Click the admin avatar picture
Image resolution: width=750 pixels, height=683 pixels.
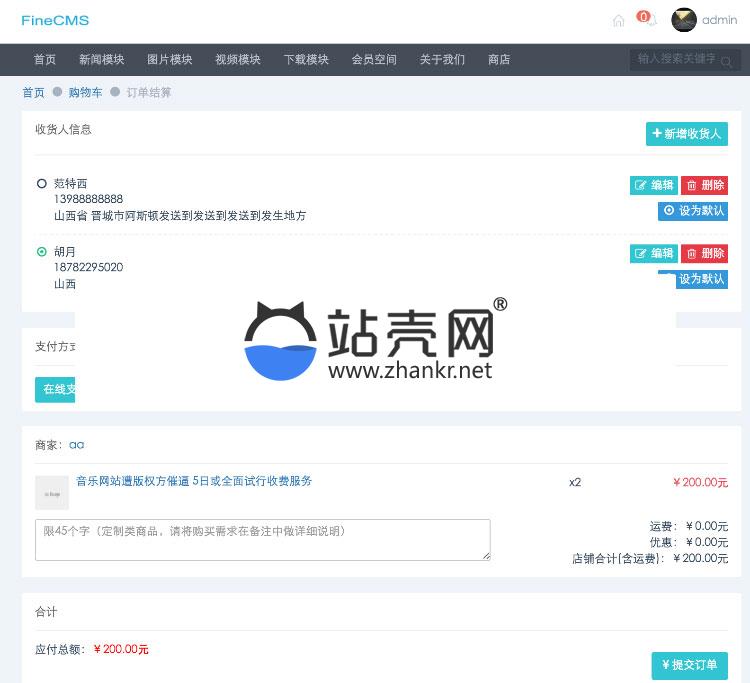point(684,20)
